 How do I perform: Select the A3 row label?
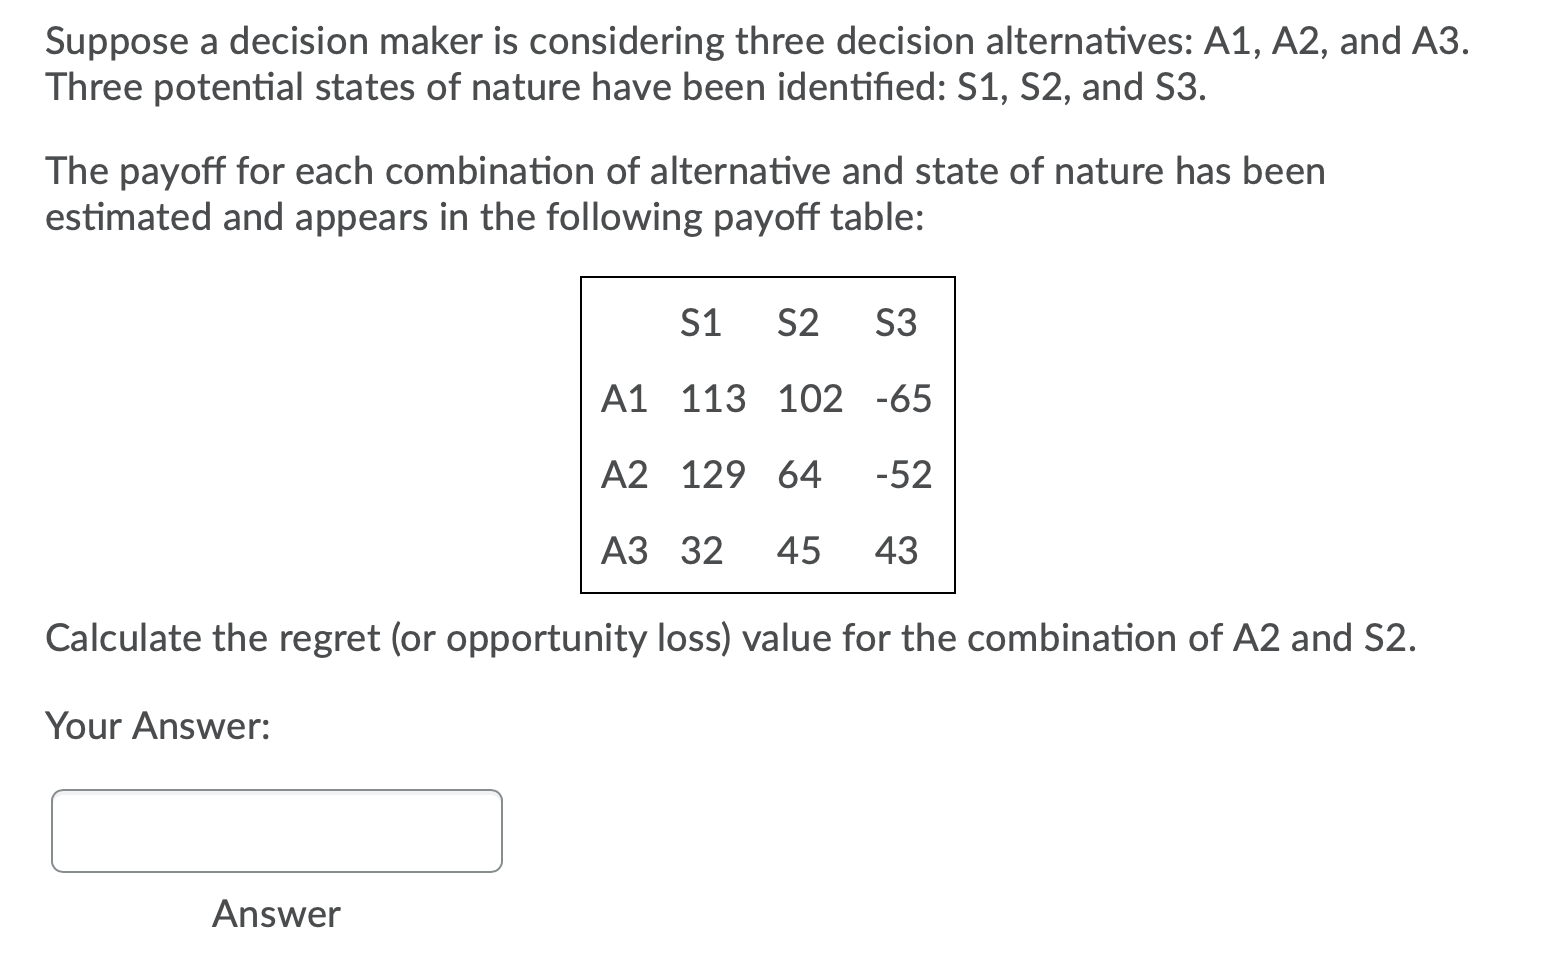tap(625, 551)
